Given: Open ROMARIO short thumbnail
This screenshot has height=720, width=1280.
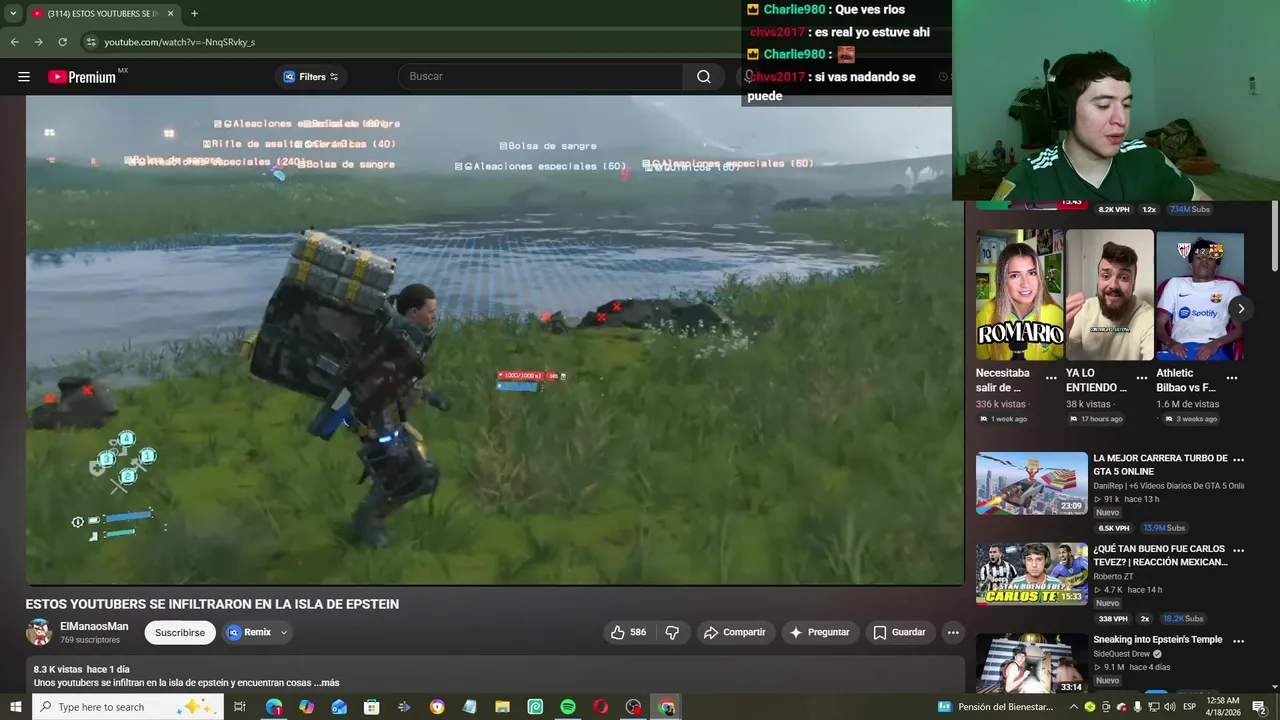Looking at the screenshot, I should (x=1020, y=295).
